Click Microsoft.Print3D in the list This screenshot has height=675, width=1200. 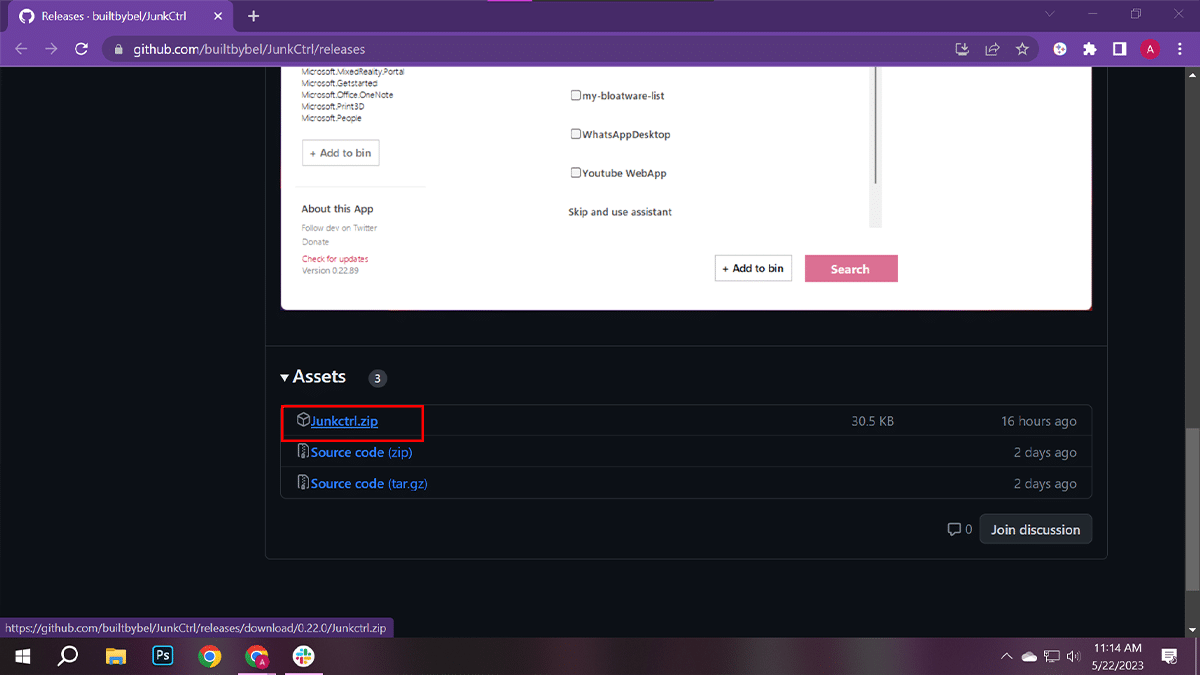(x=334, y=106)
